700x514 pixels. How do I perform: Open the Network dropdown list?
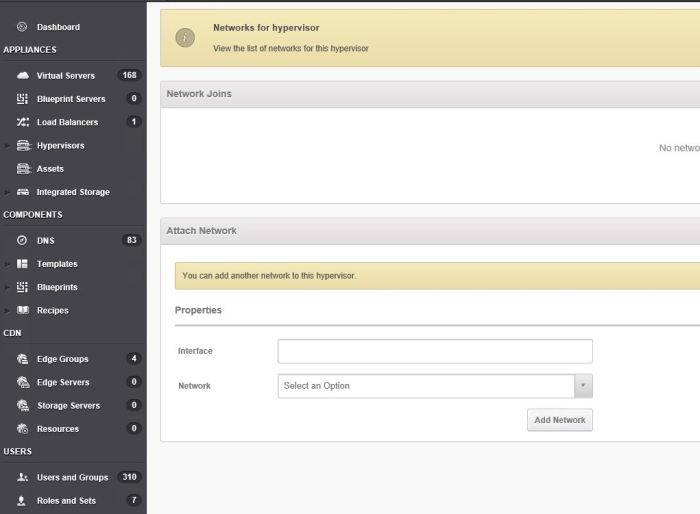point(583,386)
